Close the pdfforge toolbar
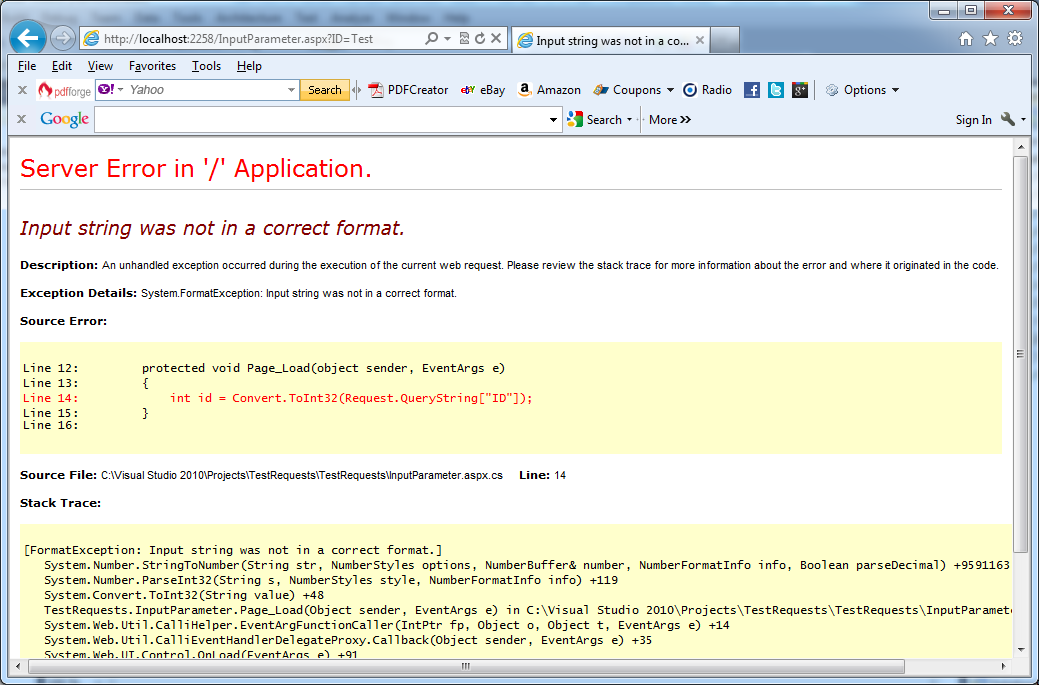 coord(22,90)
